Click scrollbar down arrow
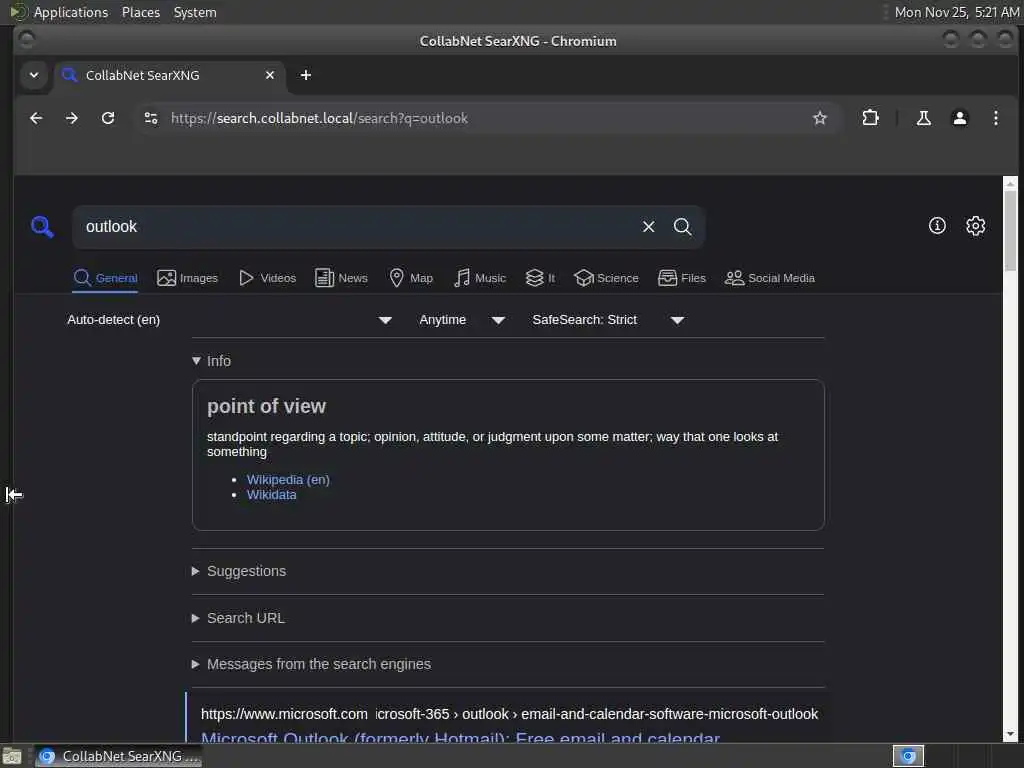Viewport: 1024px width, 768px height. [x=1010, y=734]
